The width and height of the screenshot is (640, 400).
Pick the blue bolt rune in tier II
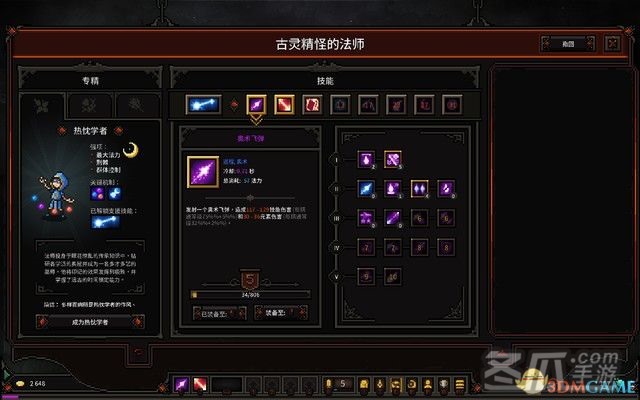[x=366, y=189]
